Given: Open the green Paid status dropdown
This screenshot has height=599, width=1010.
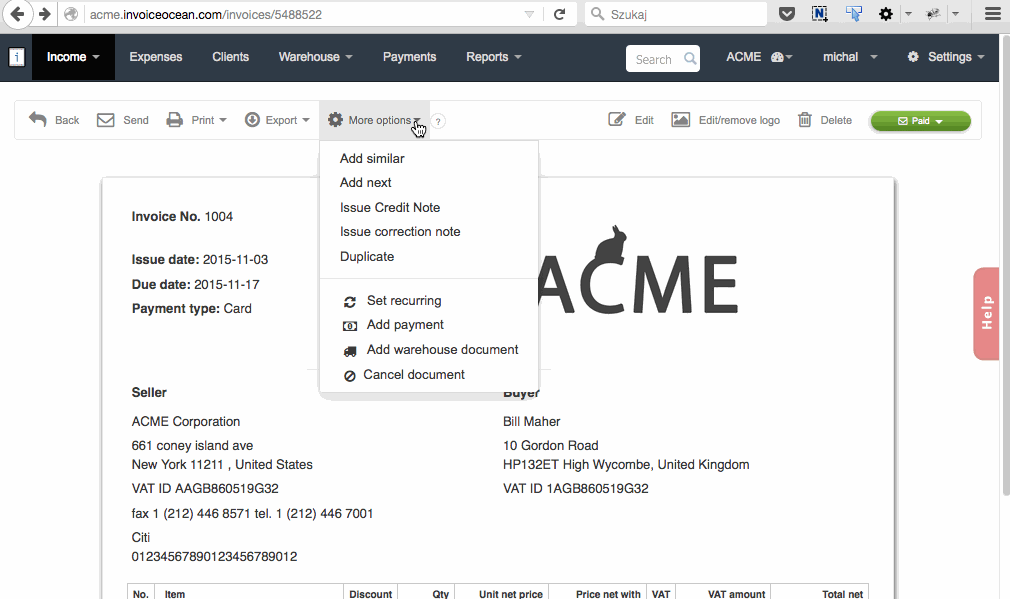Looking at the screenshot, I should pyautogui.click(x=920, y=121).
